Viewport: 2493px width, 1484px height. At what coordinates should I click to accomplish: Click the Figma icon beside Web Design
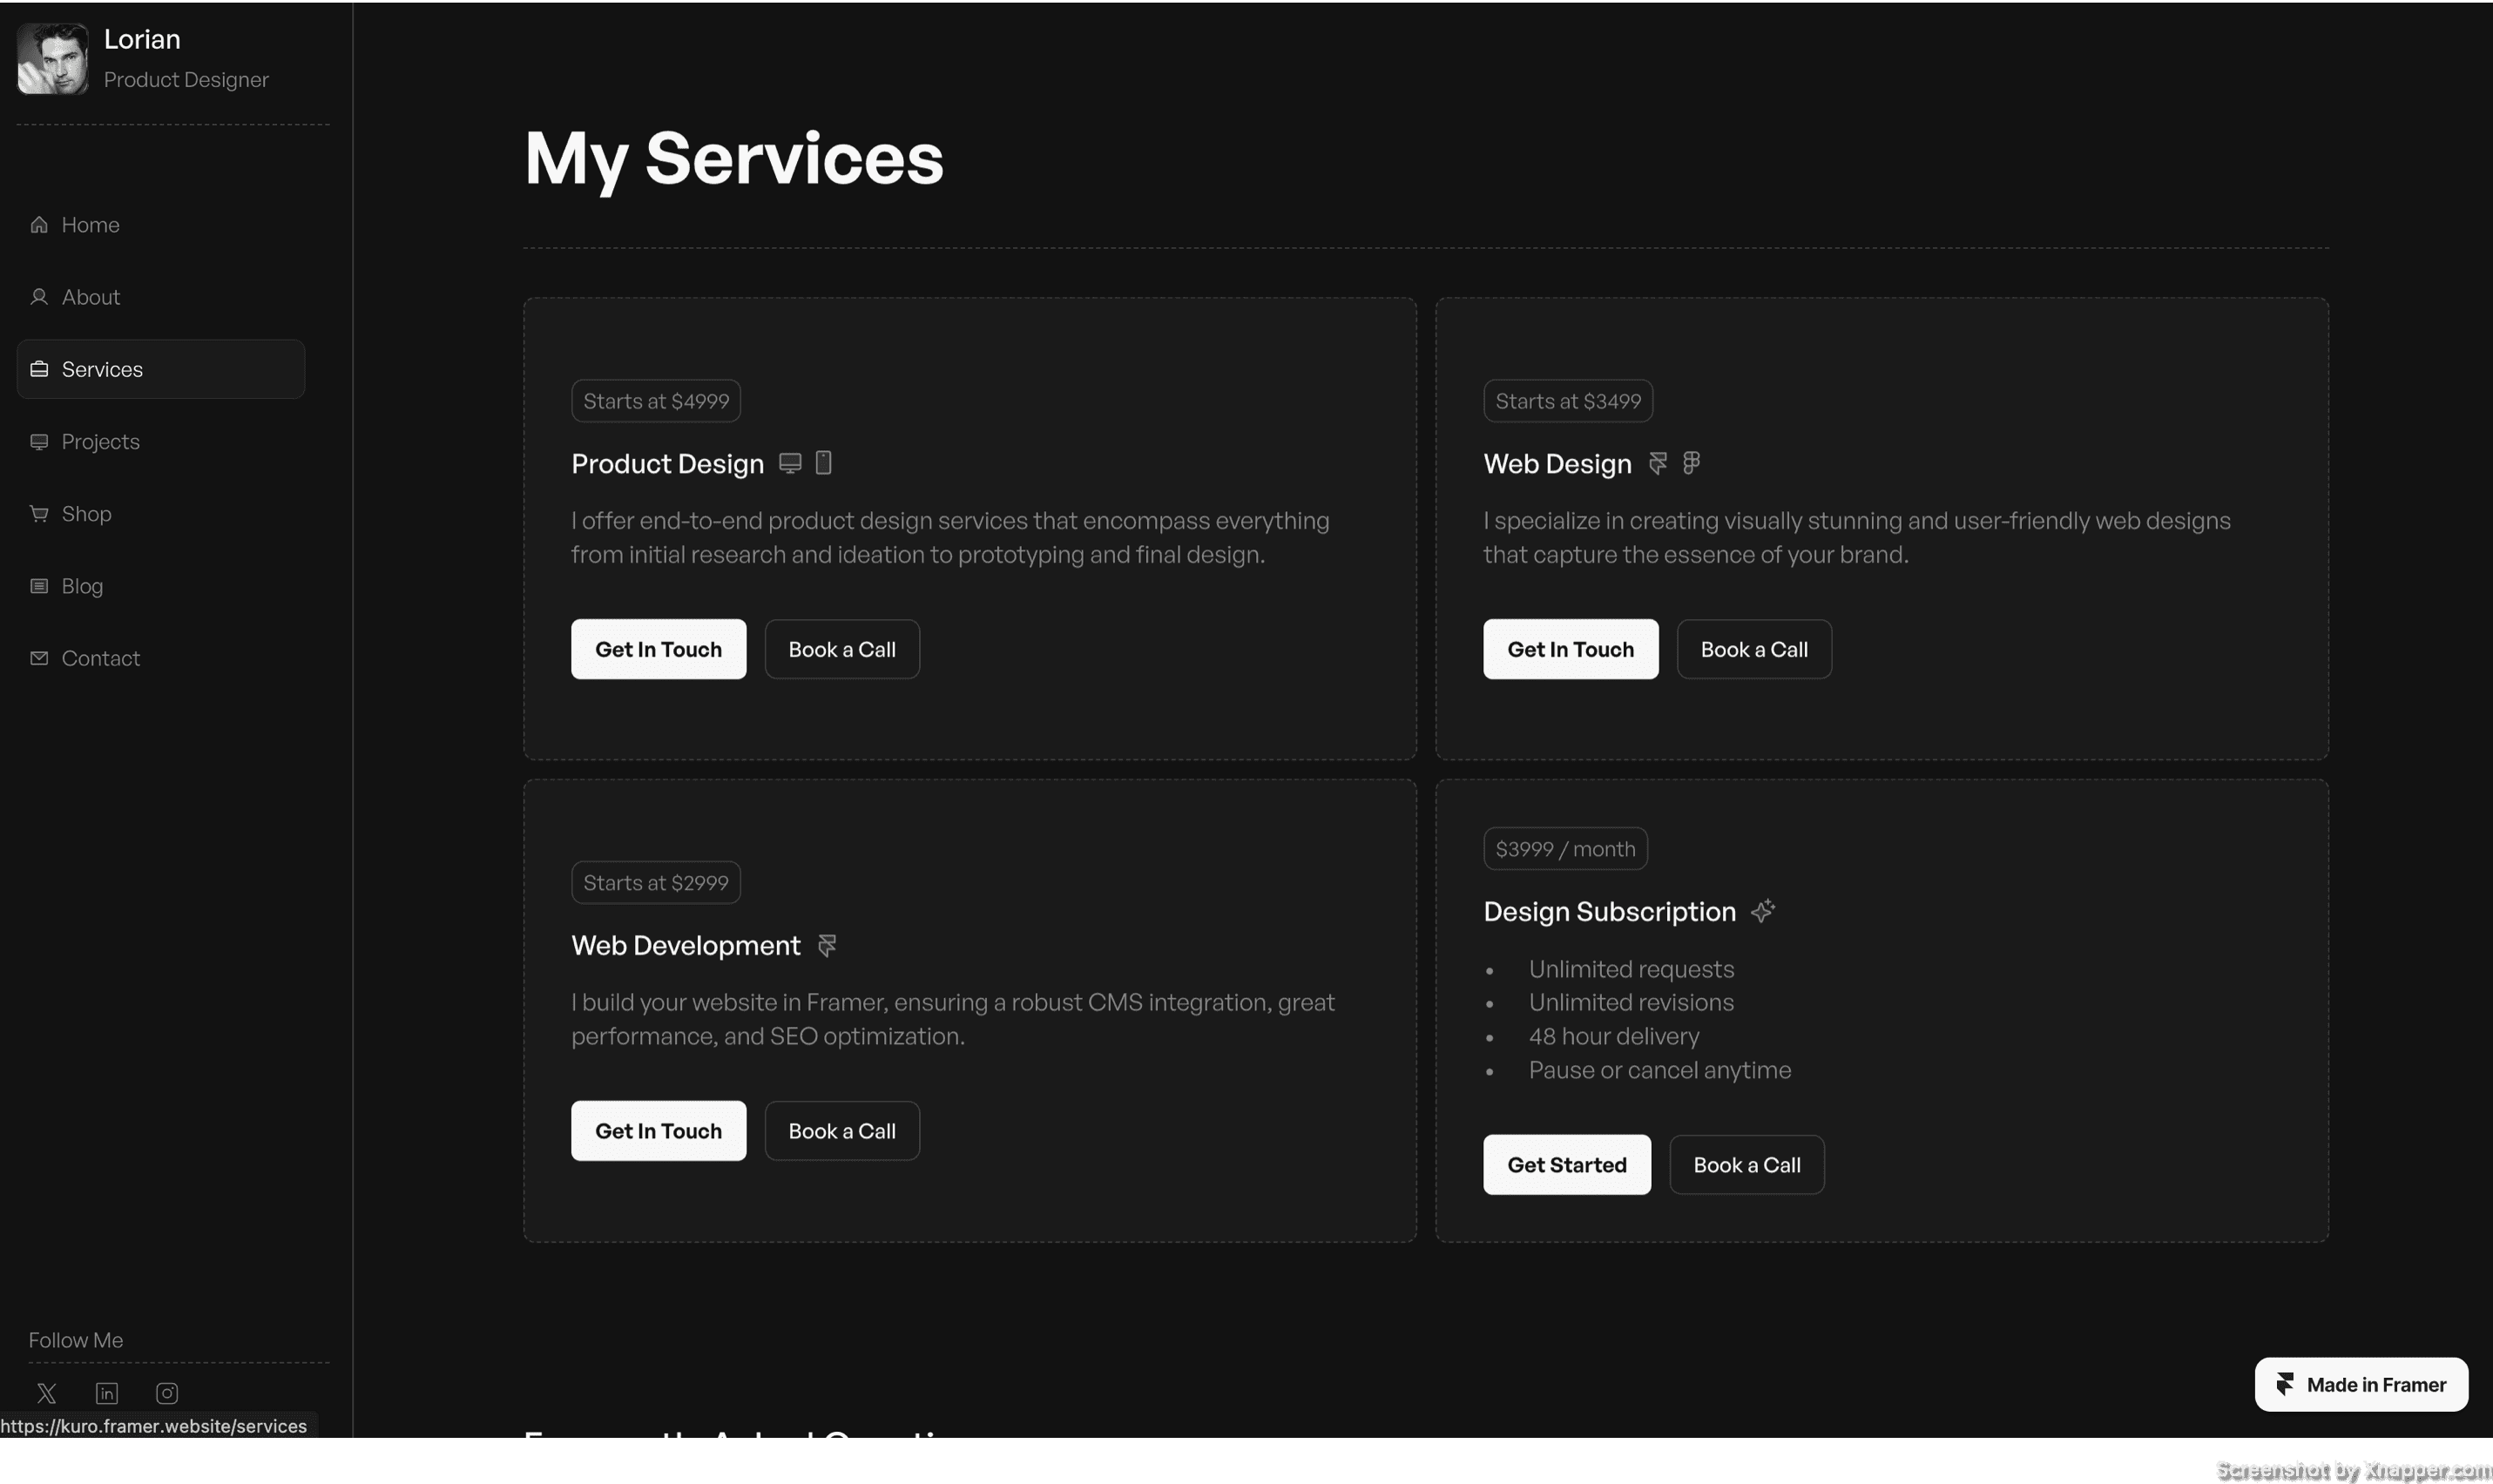1691,462
